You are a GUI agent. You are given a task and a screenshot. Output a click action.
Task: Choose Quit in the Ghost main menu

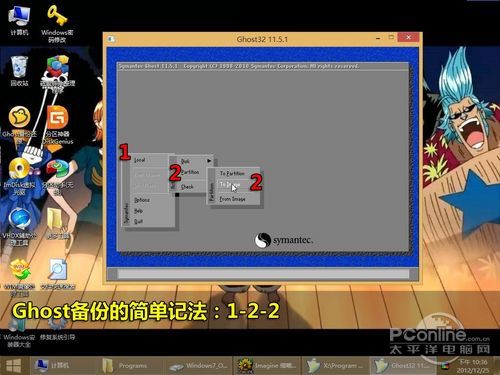point(138,221)
